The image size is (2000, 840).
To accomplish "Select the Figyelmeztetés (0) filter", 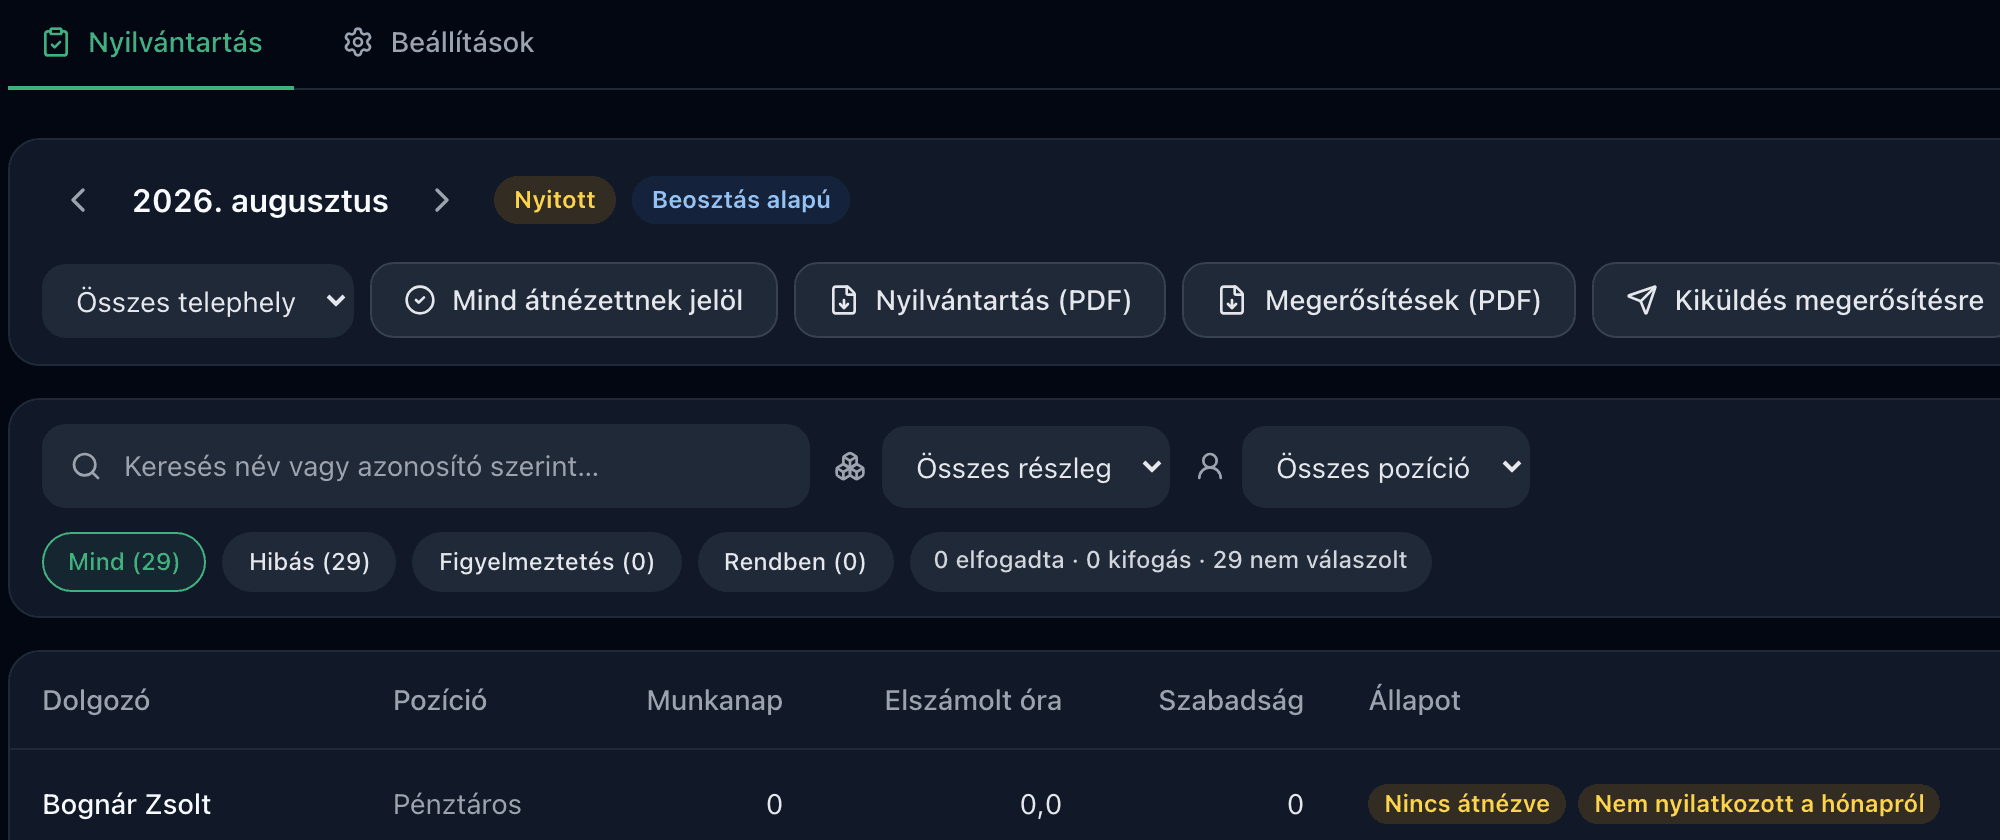I will (547, 562).
